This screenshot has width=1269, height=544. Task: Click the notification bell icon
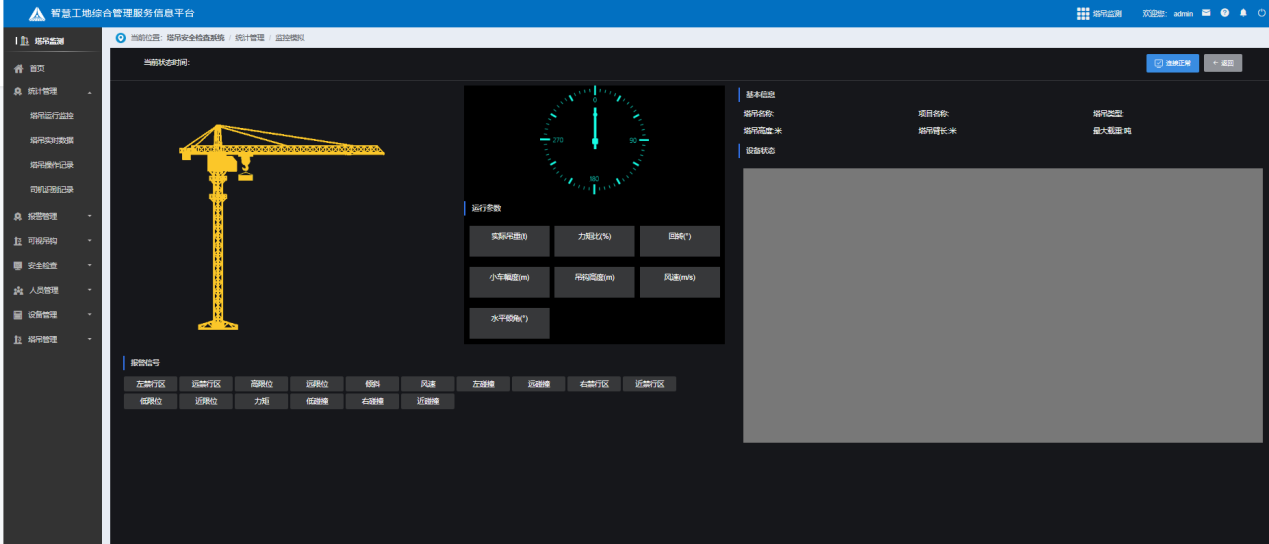1243,13
